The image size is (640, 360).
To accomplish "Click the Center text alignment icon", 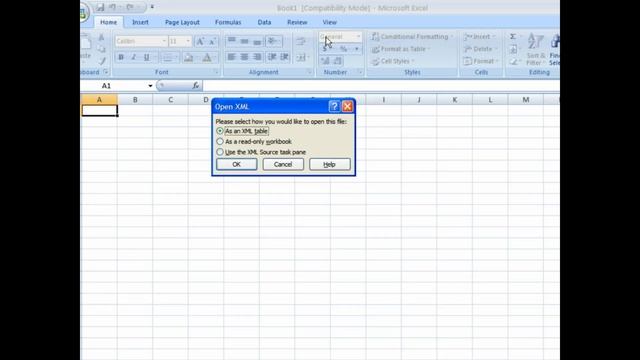I will (x=244, y=57).
